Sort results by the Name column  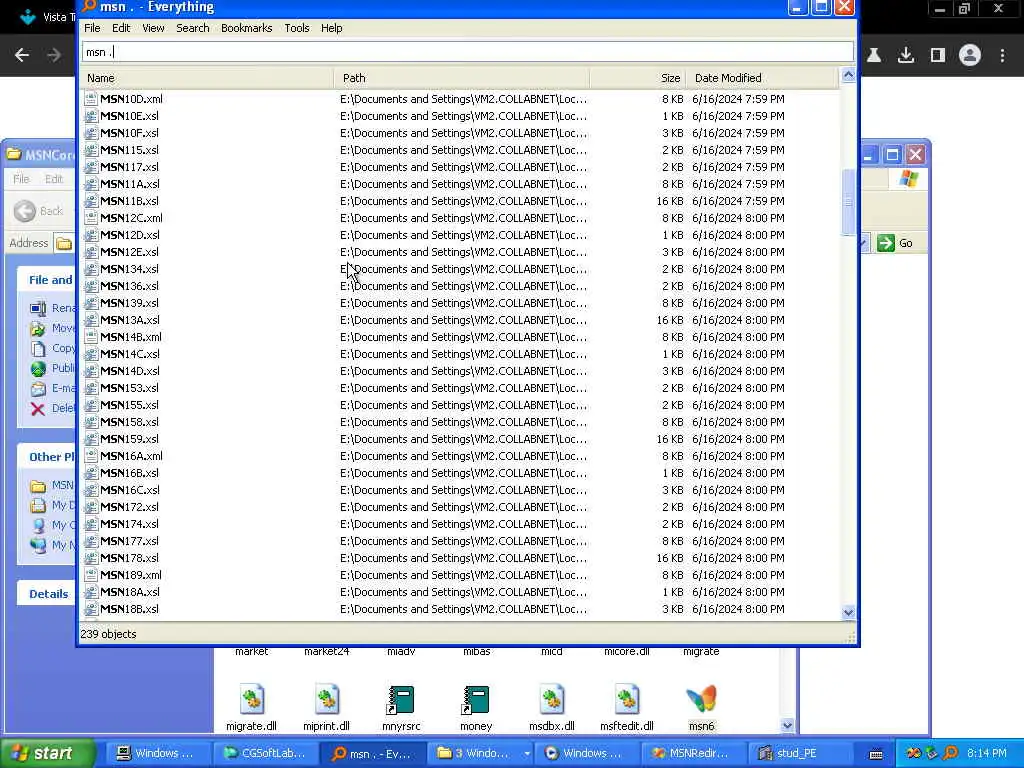click(207, 78)
